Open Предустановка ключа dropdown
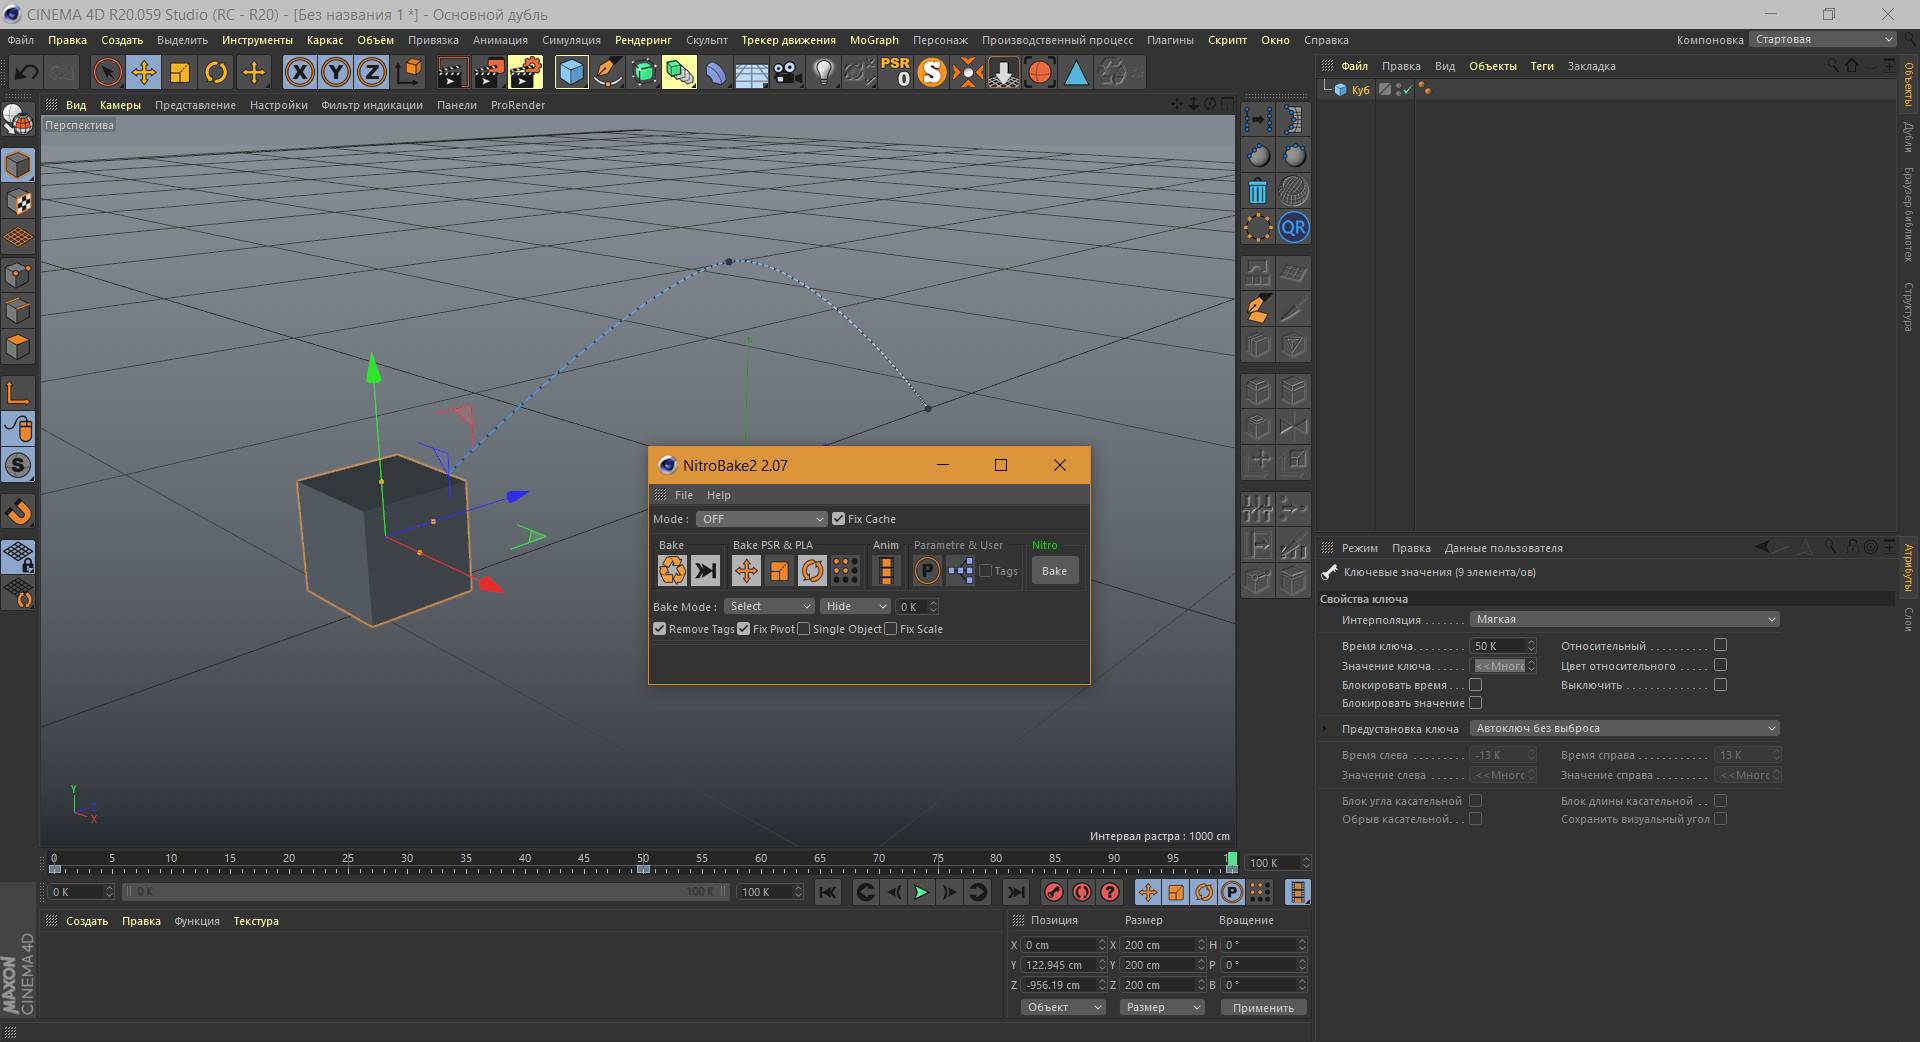The width and height of the screenshot is (1920, 1042). click(1624, 729)
